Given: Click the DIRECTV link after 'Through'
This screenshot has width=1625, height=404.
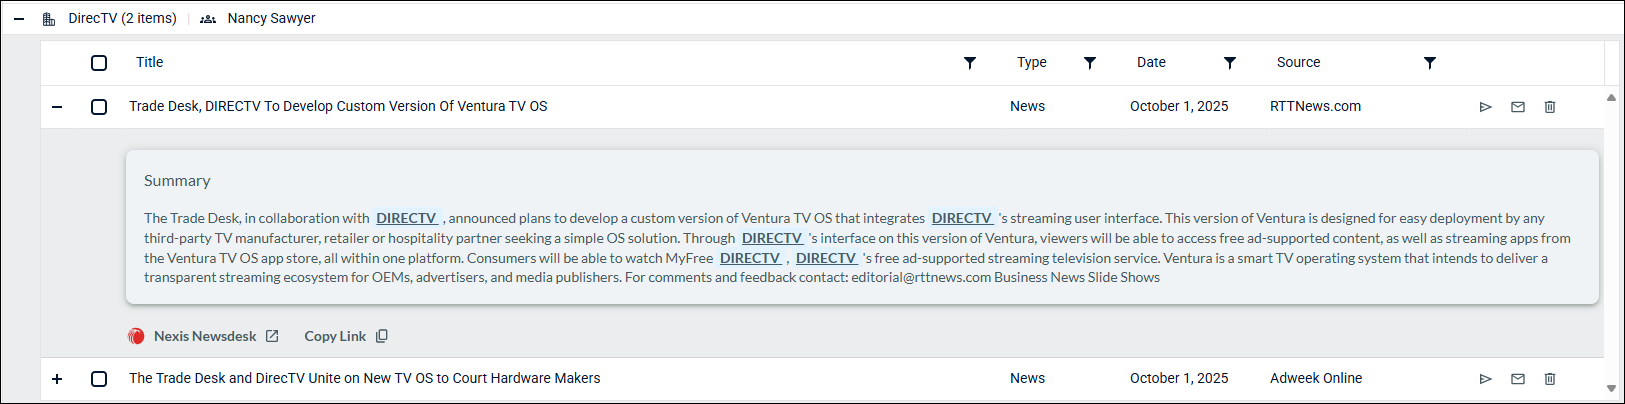Looking at the screenshot, I should [772, 238].
